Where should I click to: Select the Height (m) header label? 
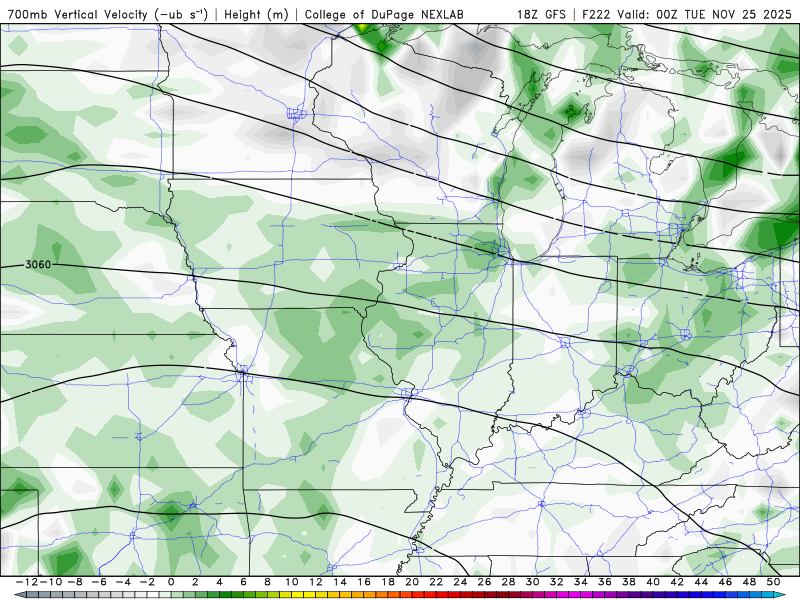[x=257, y=14]
